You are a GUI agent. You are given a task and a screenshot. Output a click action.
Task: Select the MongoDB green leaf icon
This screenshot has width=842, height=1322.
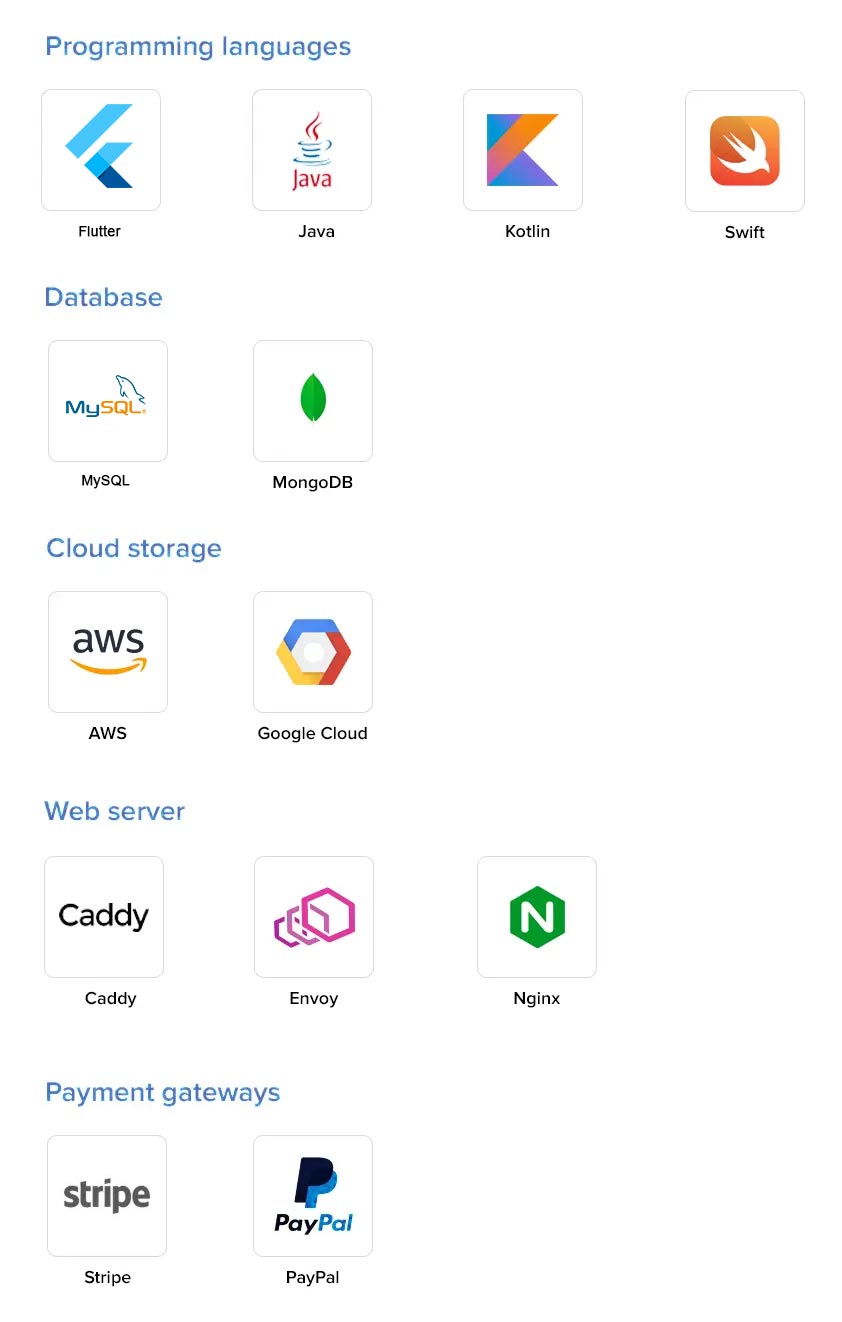pyautogui.click(x=313, y=401)
